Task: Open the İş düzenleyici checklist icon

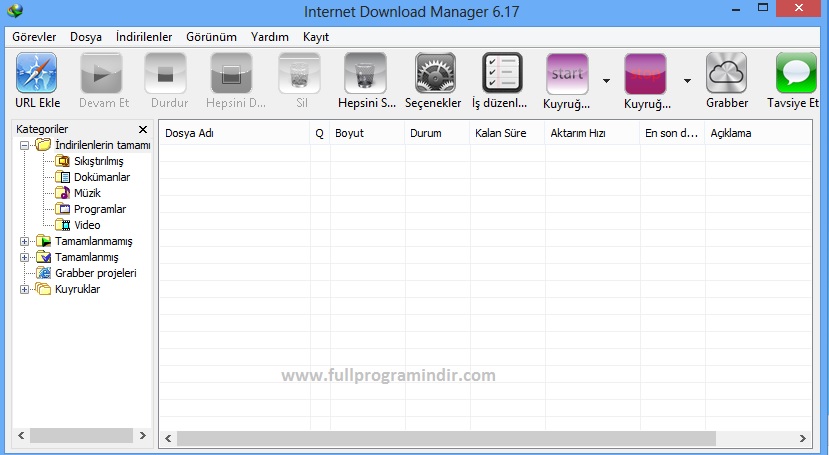Action: coord(502,73)
